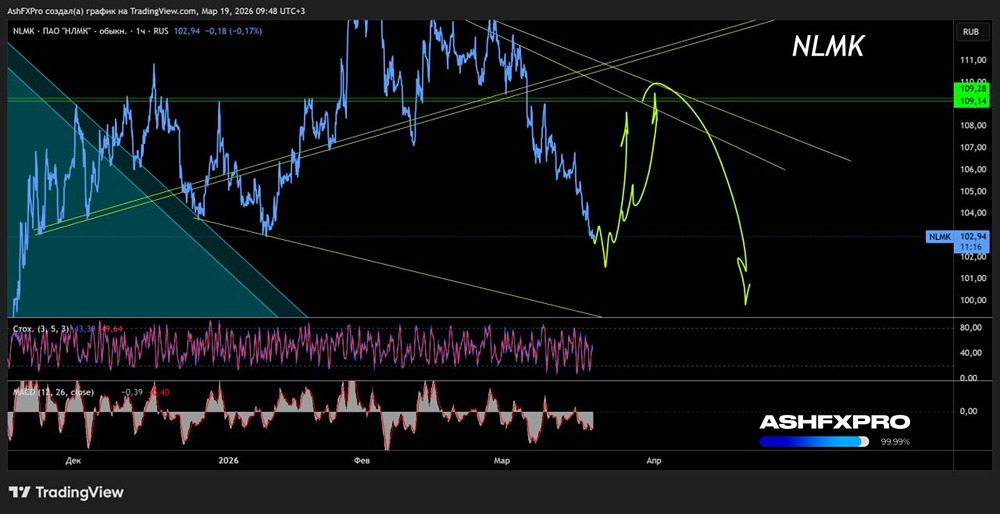
Task: Click the MACD (12, 26, close) indicator legend
Action: pos(53,392)
